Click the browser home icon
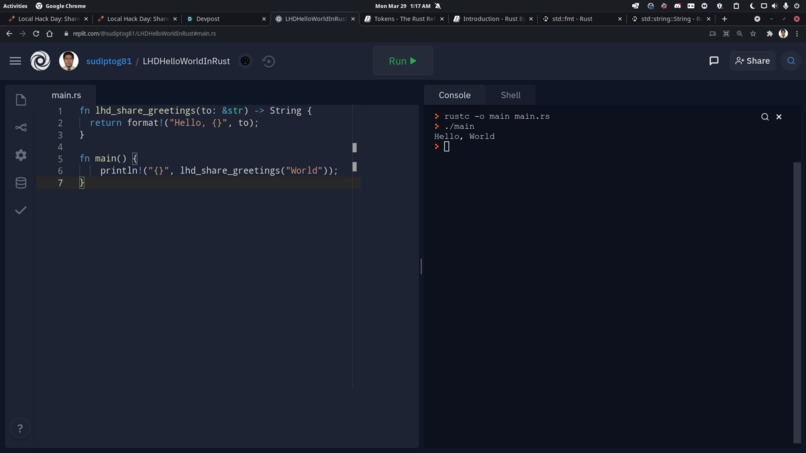 pyautogui.click(x=49, y=33)
